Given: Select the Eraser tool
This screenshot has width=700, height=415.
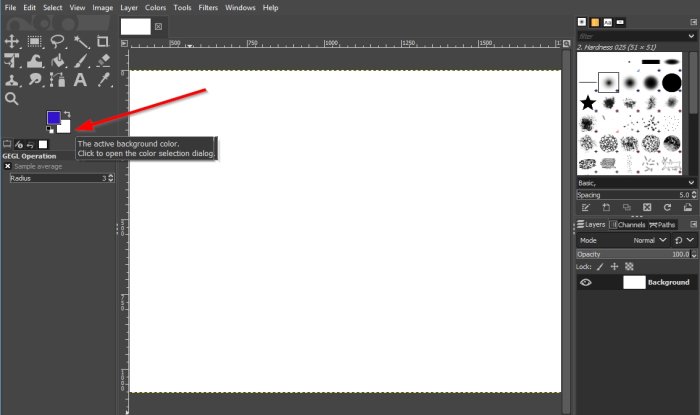Looking at the screenshot, I should click(x=103, y=61).
